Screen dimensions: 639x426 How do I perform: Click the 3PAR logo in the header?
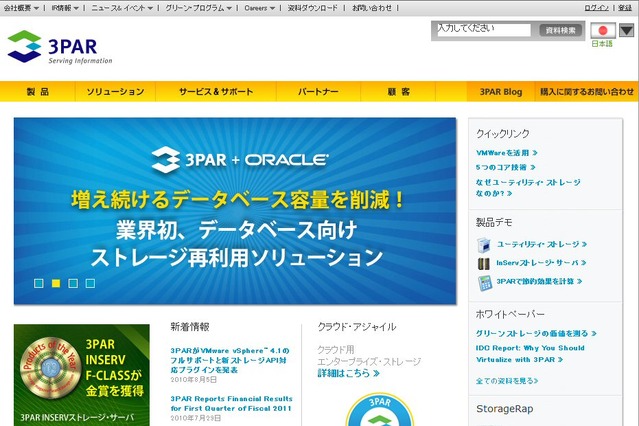coord(59,46)
